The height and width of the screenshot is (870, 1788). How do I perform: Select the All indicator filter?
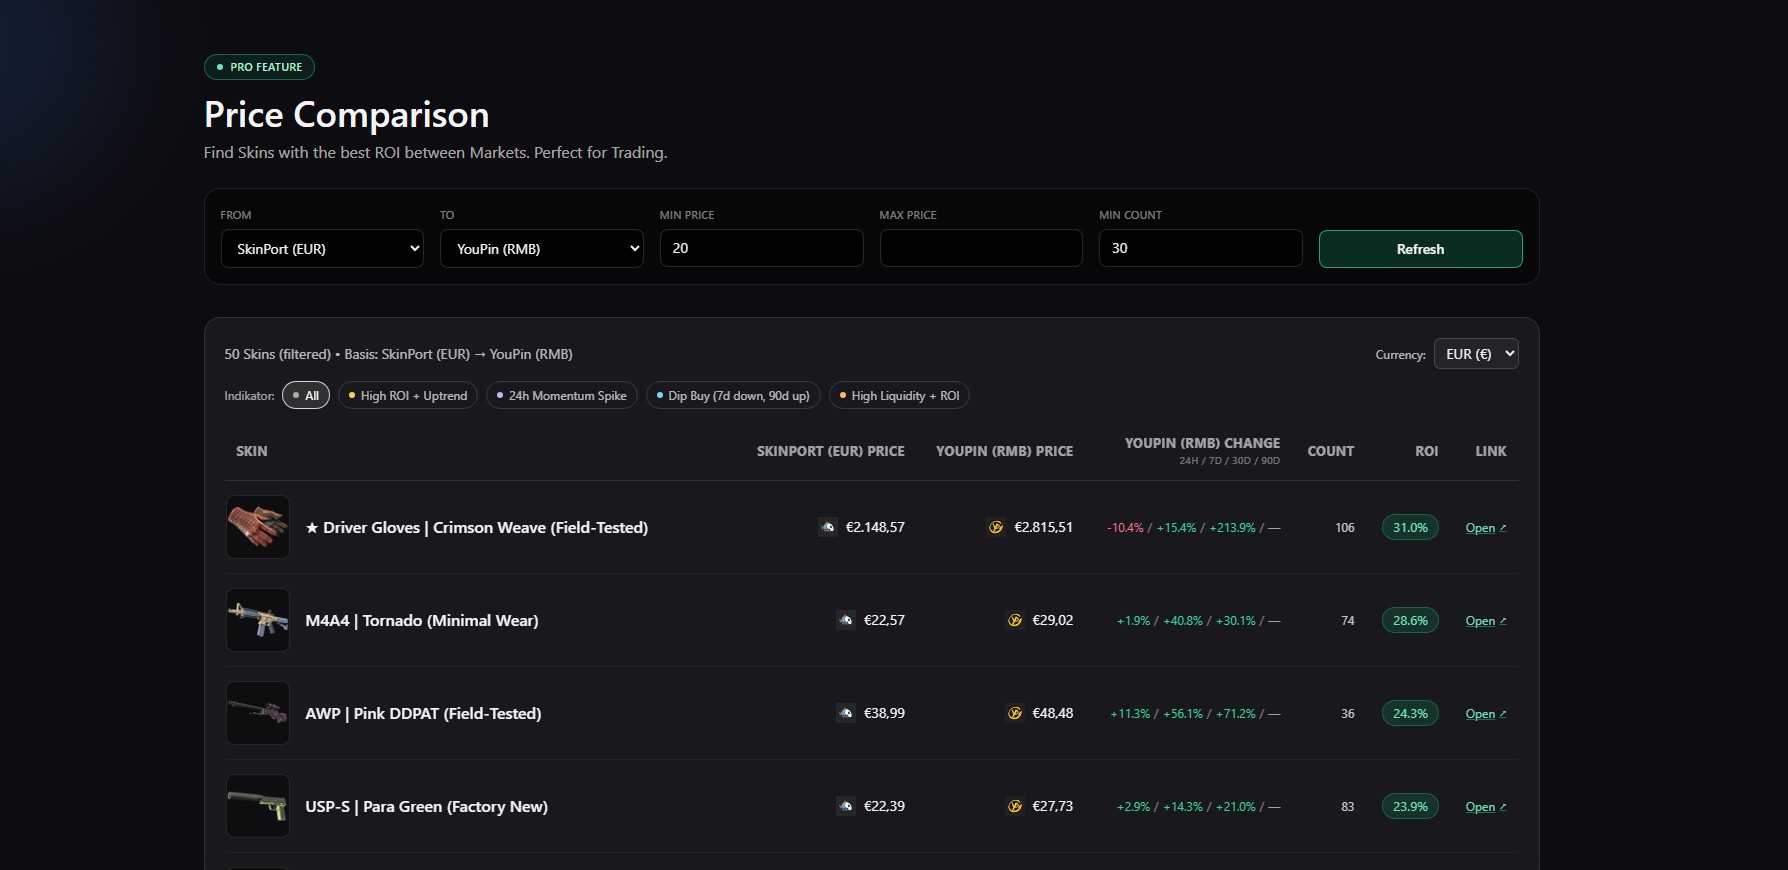(x=306, y=396)
